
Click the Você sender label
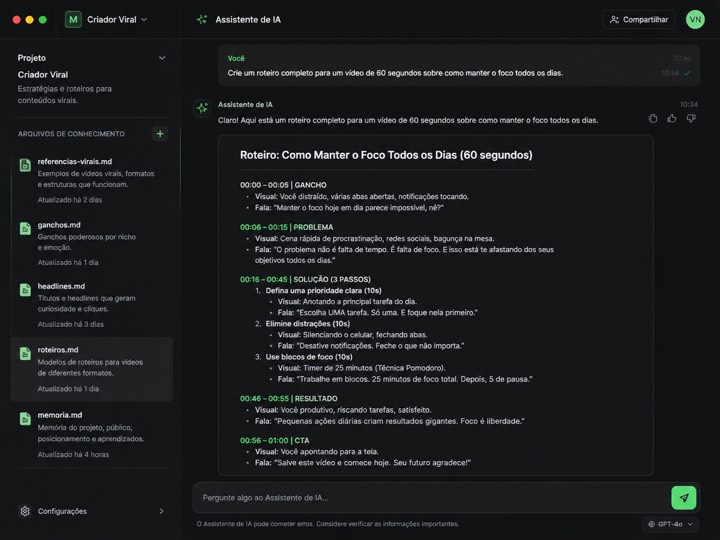[236, 58]
